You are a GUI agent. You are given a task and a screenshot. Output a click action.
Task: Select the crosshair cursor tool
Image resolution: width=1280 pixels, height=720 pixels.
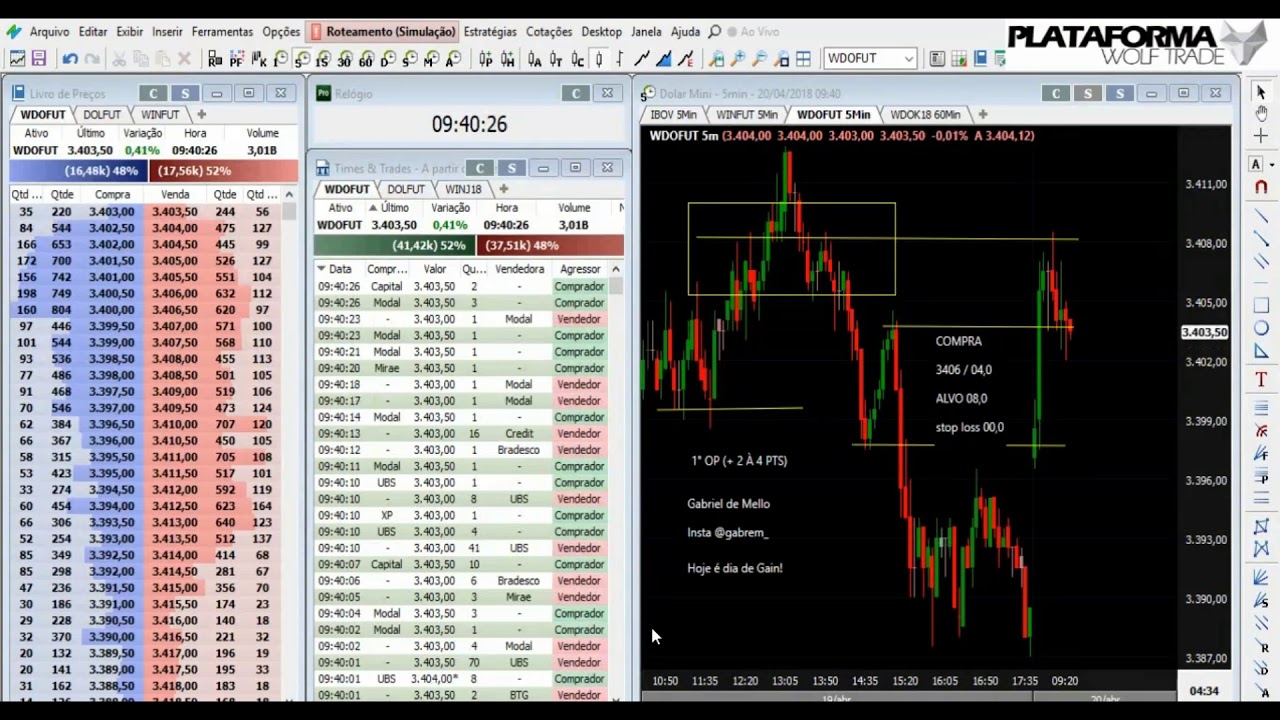1261,135
